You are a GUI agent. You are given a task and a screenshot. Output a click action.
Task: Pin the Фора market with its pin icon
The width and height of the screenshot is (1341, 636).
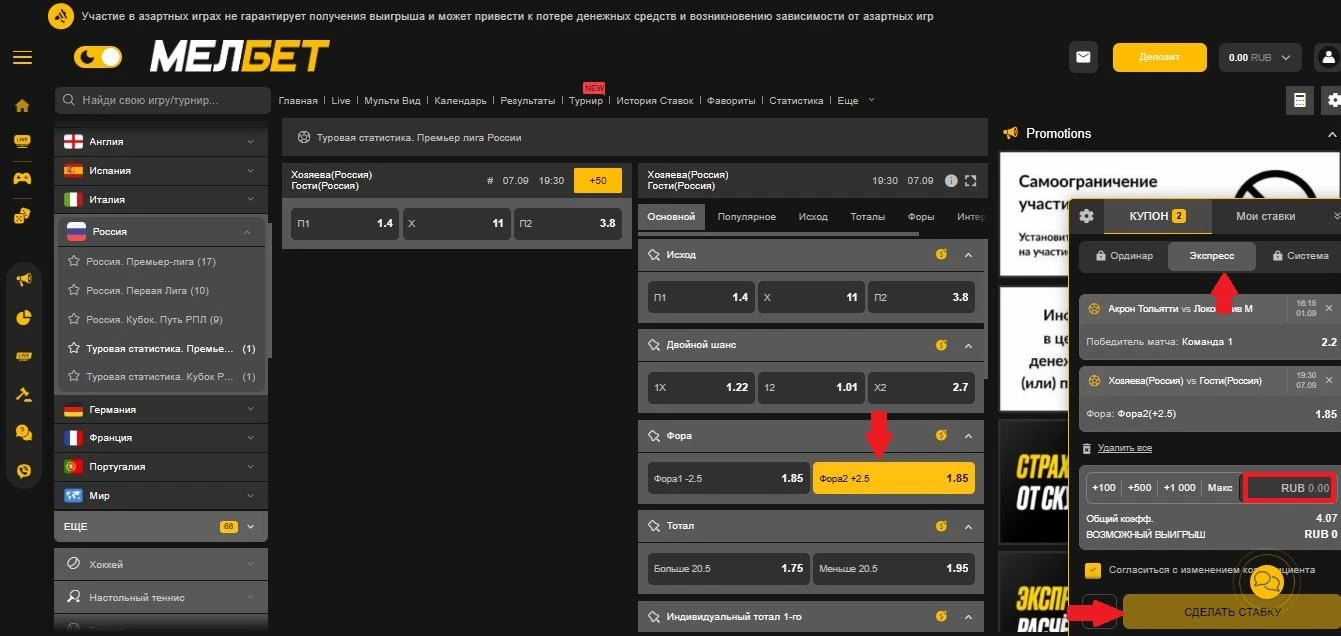[655, 436]
